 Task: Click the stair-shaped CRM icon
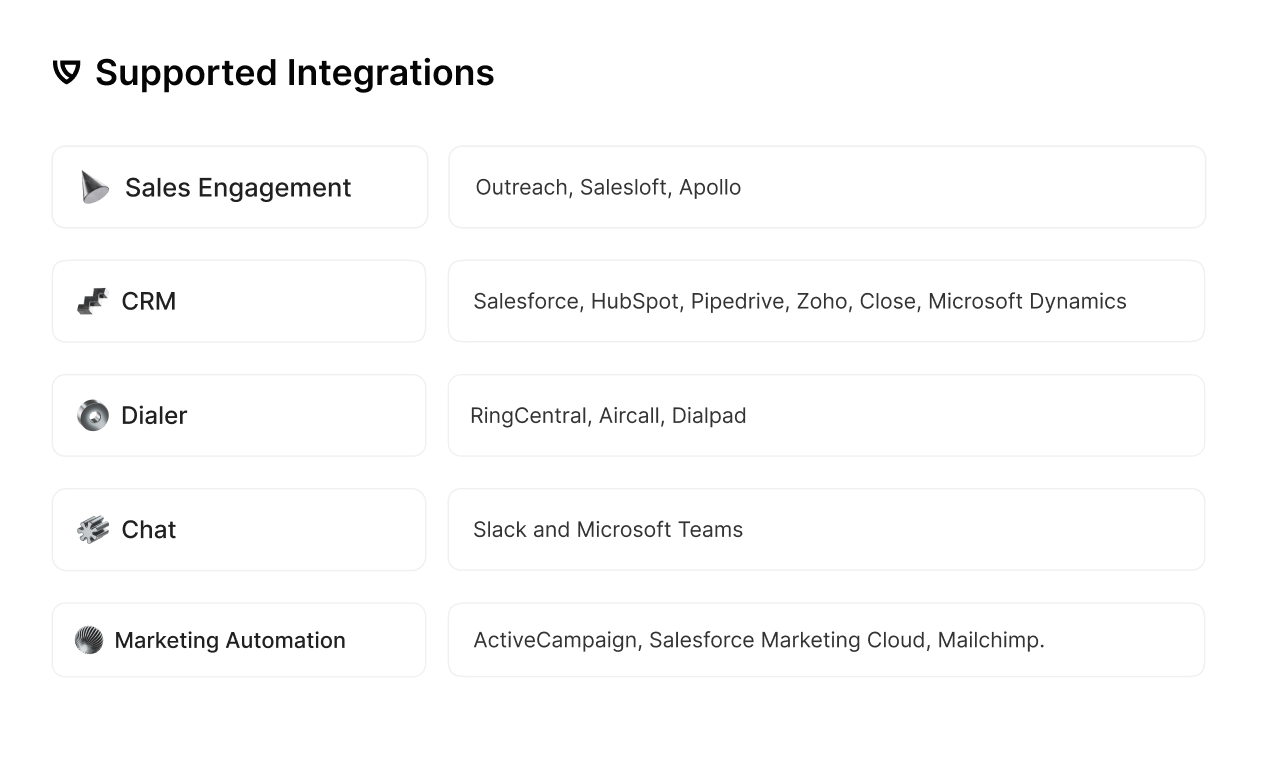(92, 301)
